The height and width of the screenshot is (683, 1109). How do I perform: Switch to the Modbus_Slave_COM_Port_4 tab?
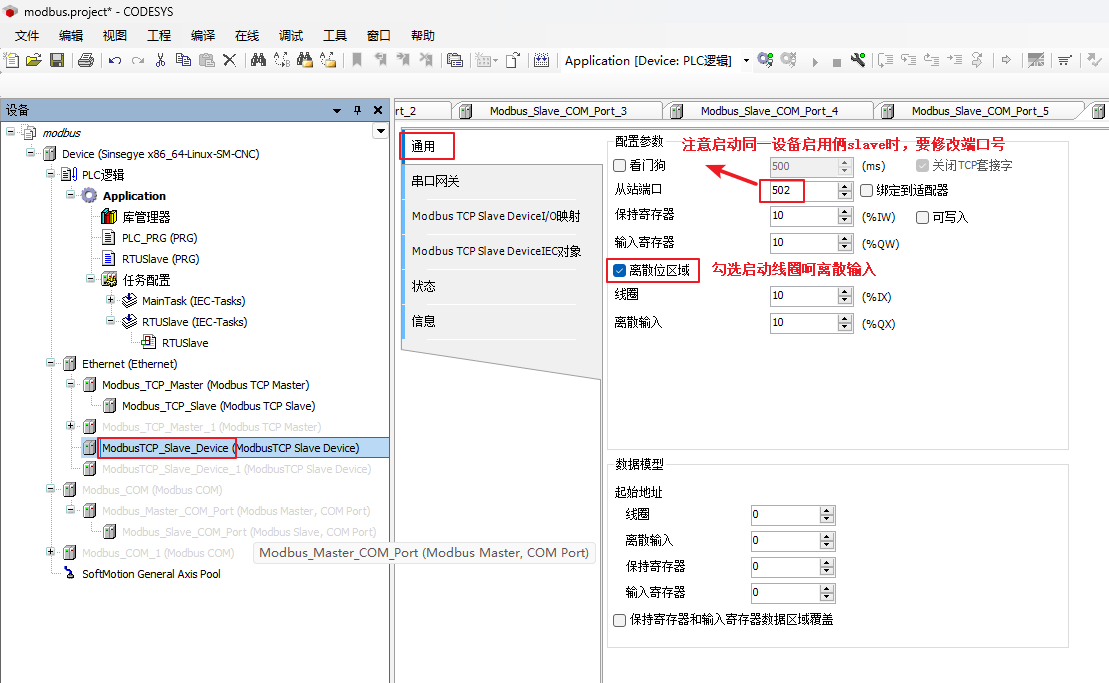(768, 111)
